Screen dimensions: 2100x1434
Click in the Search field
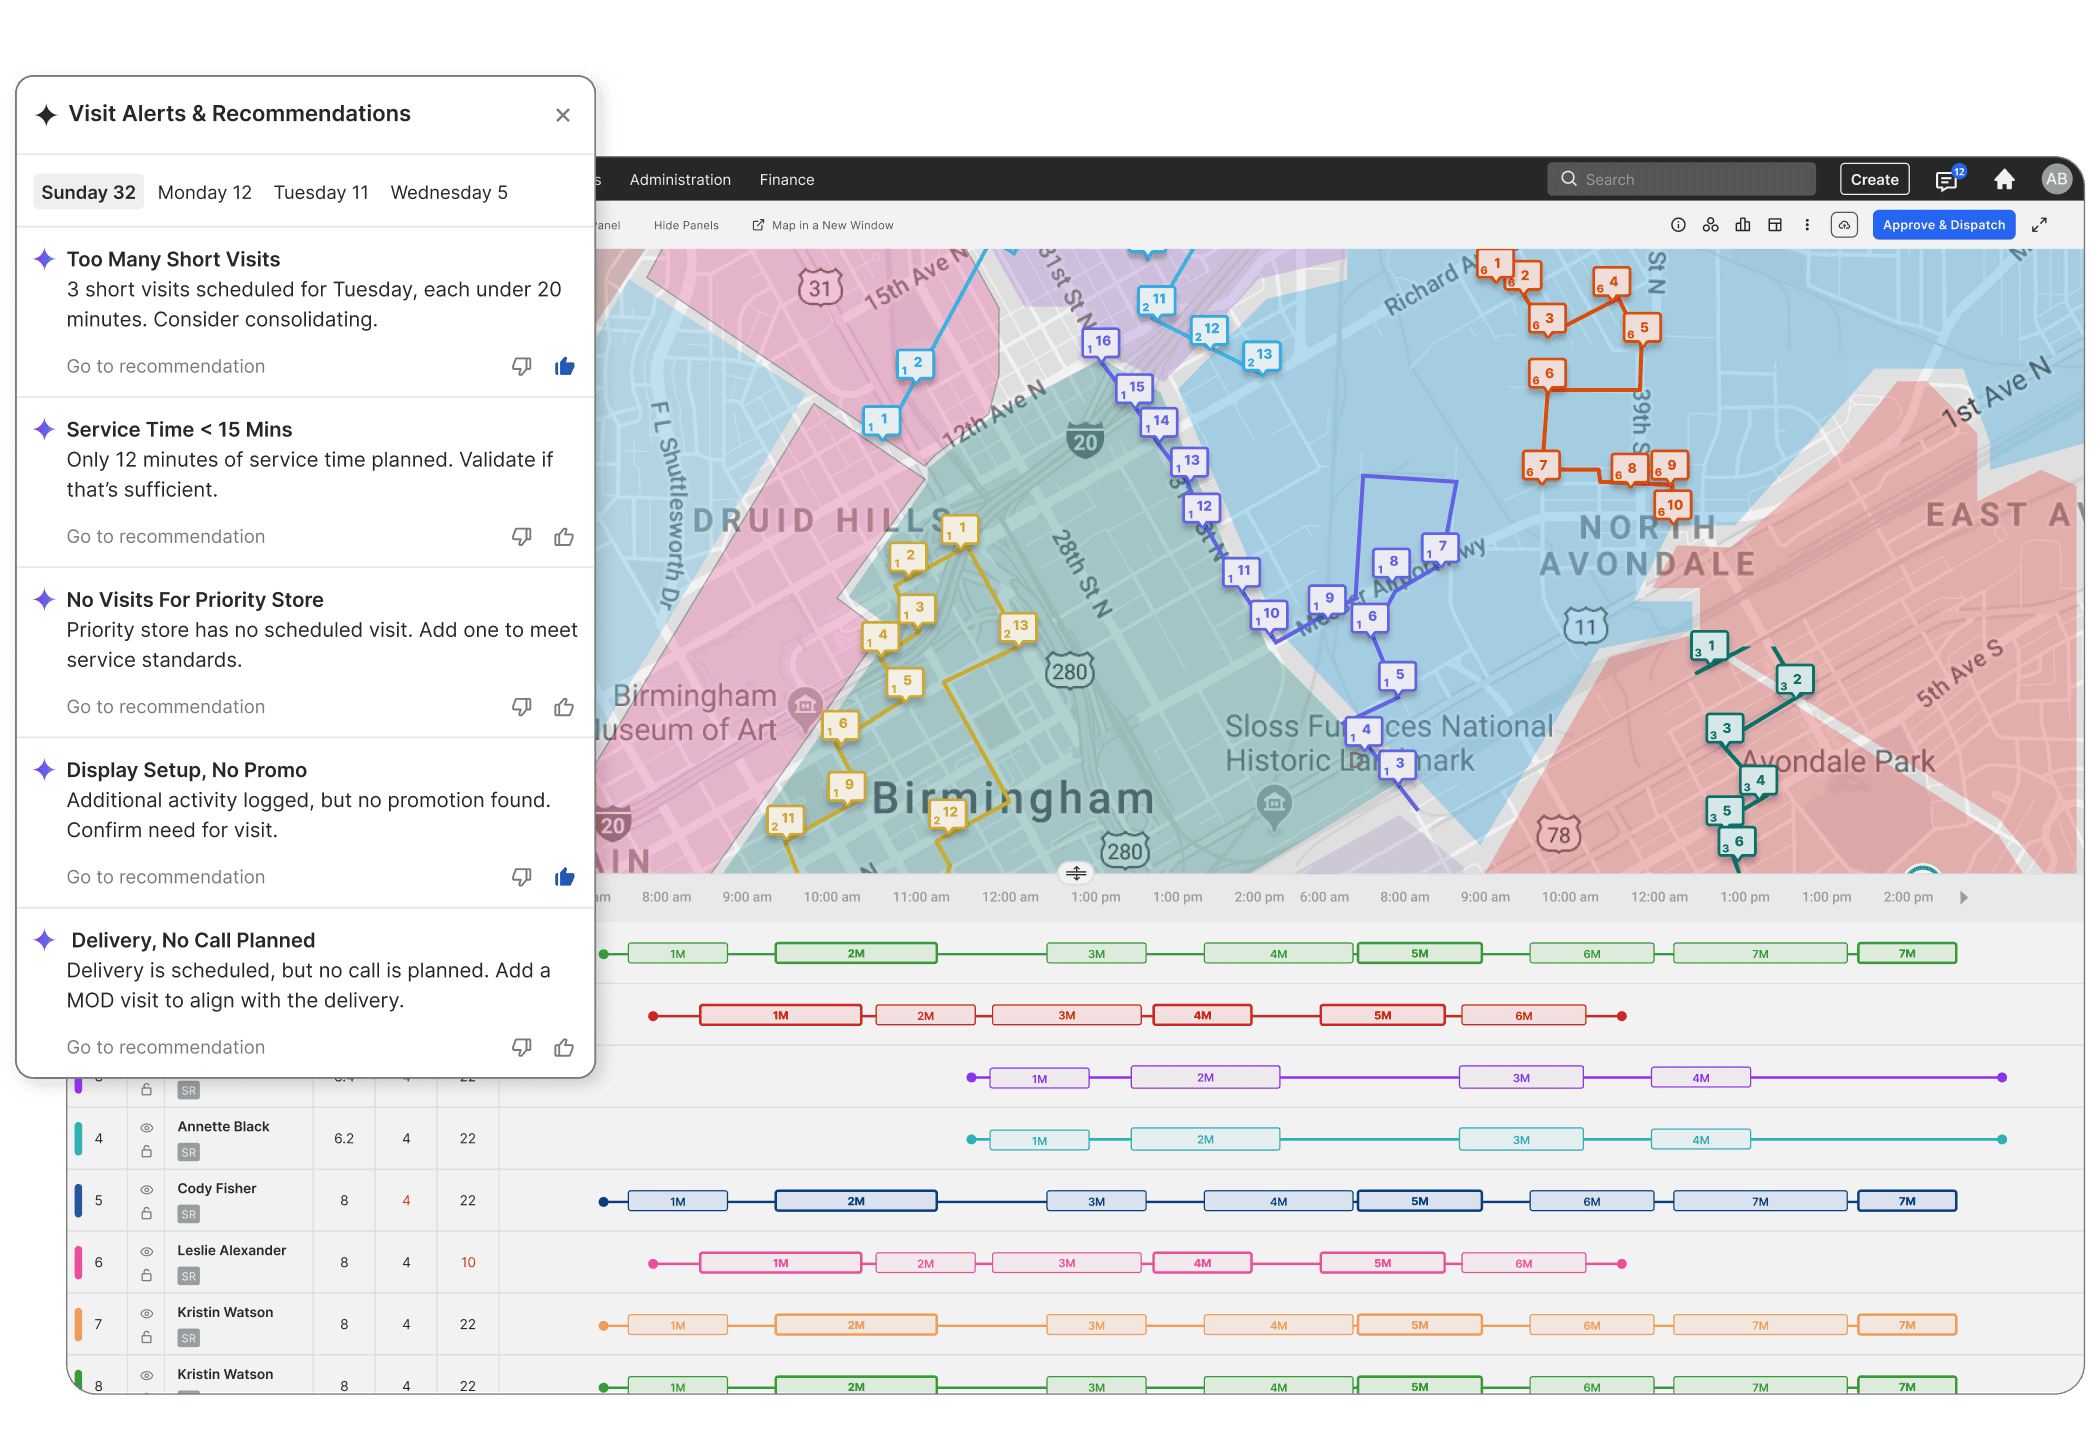pos(1681,180)
